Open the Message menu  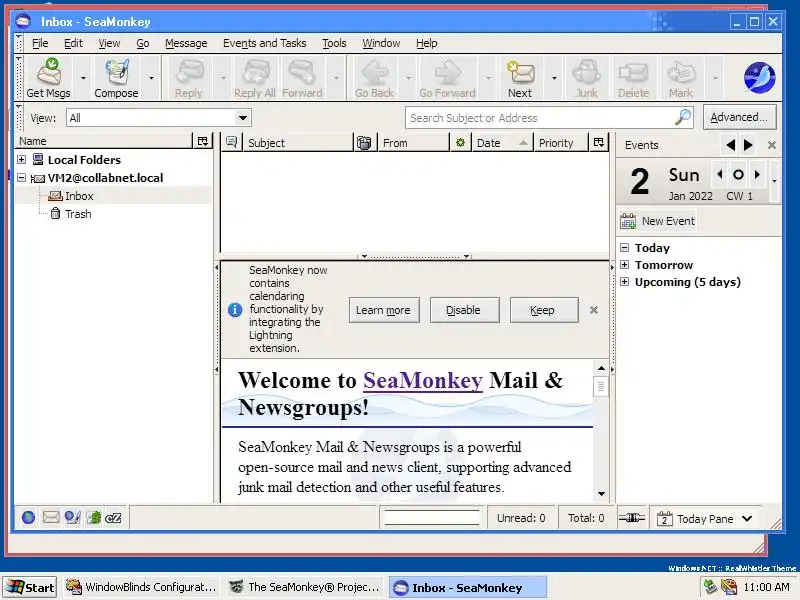(186, 43)
